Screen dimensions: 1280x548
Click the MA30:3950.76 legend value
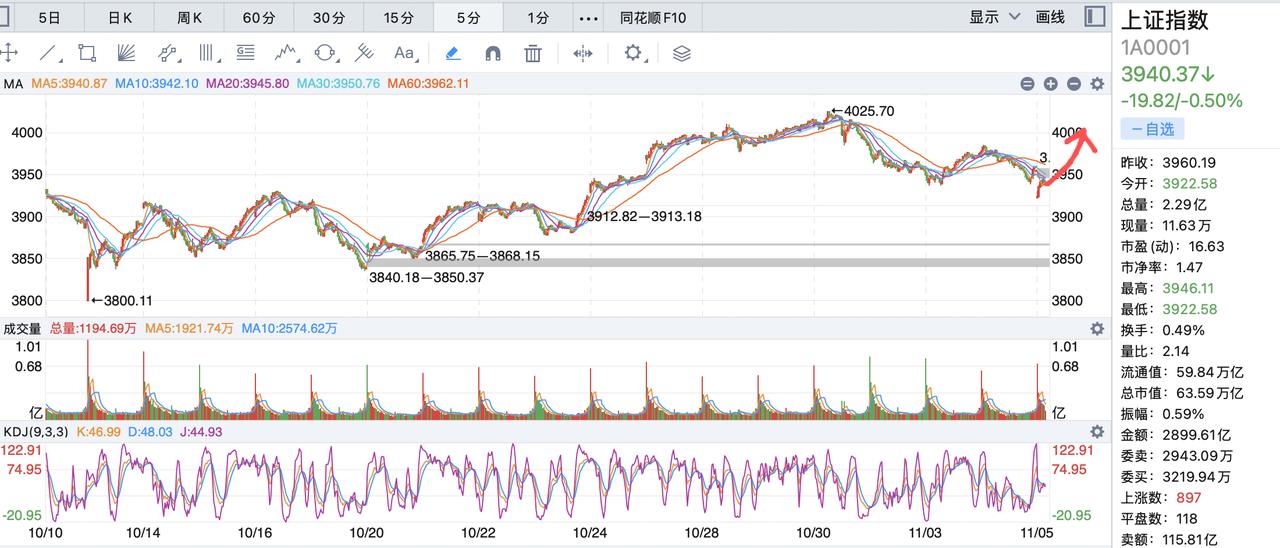[x=338, y=84]
